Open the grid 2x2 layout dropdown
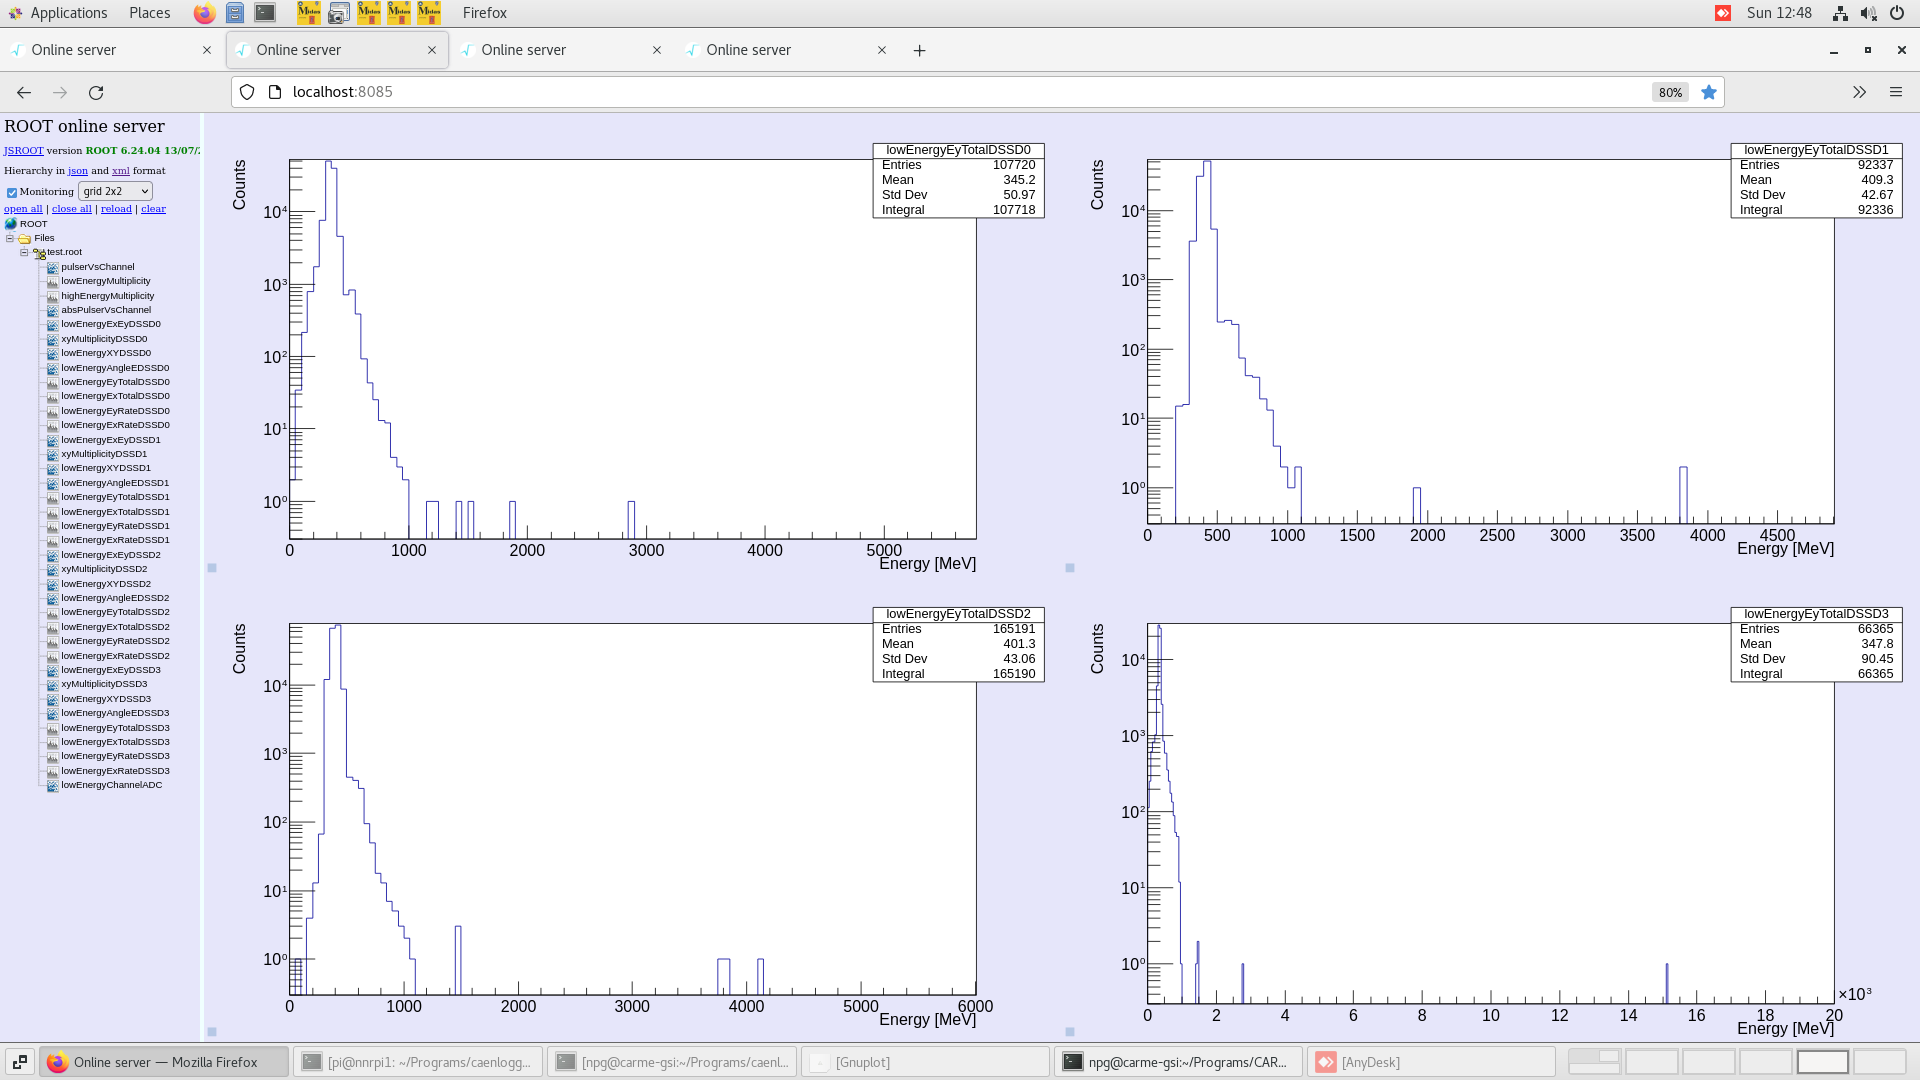Screen dimensions: 1920x1080 [115, 191]
